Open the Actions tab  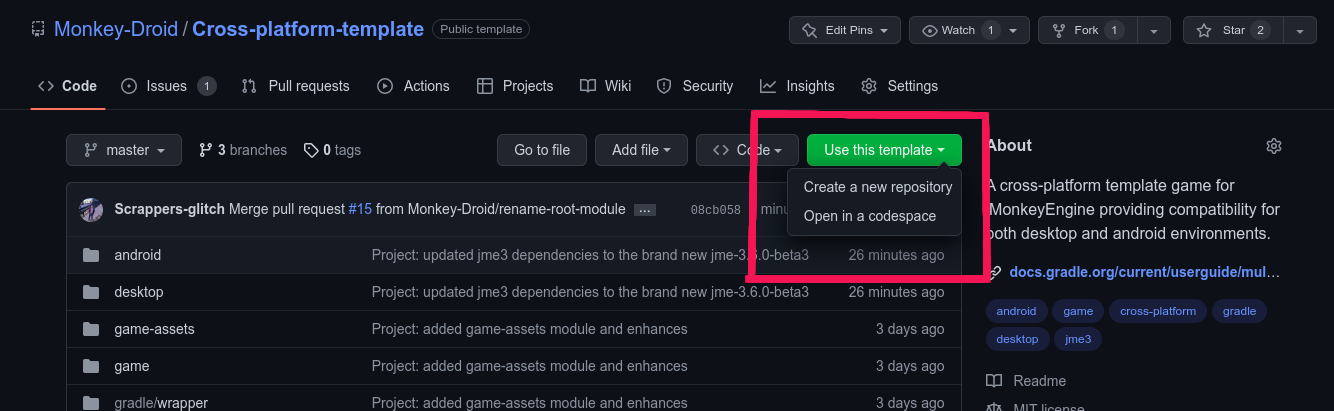point(413,86)
